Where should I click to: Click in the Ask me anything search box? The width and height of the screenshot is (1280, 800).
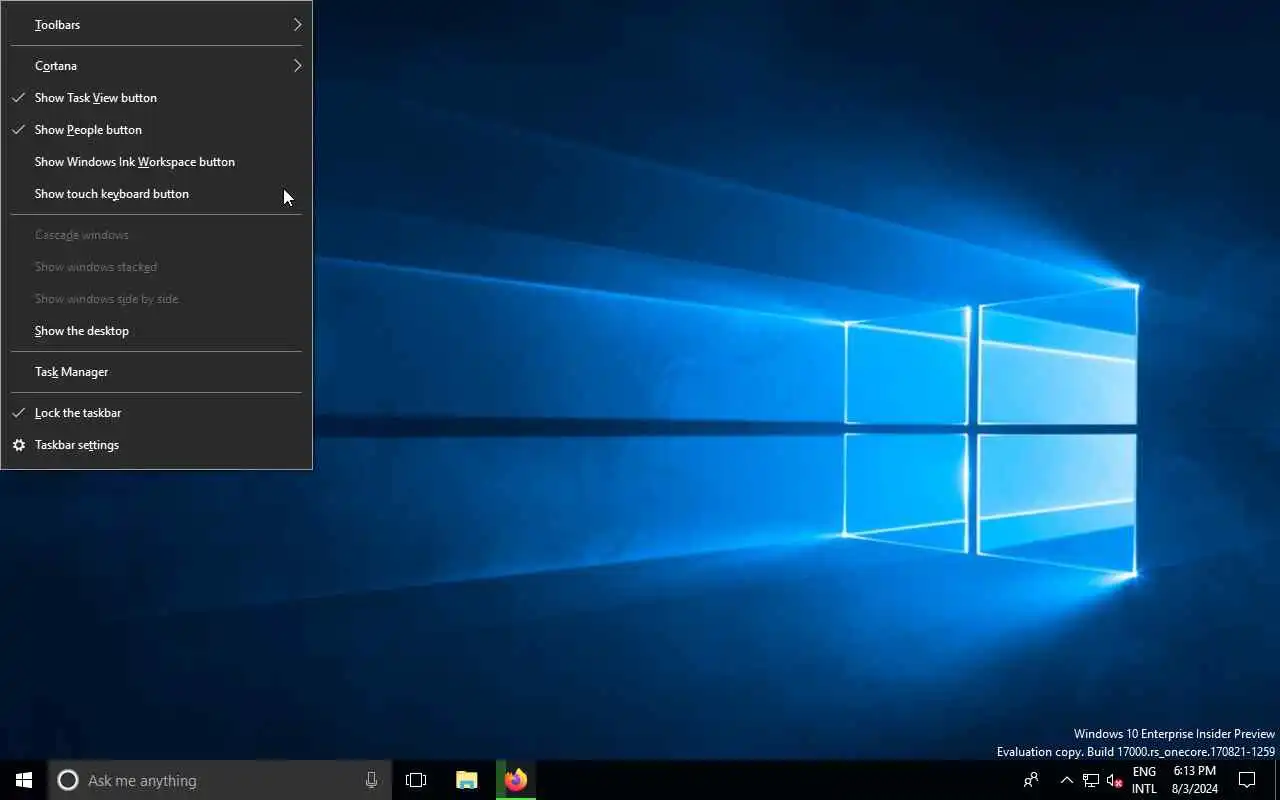(220, 780)
